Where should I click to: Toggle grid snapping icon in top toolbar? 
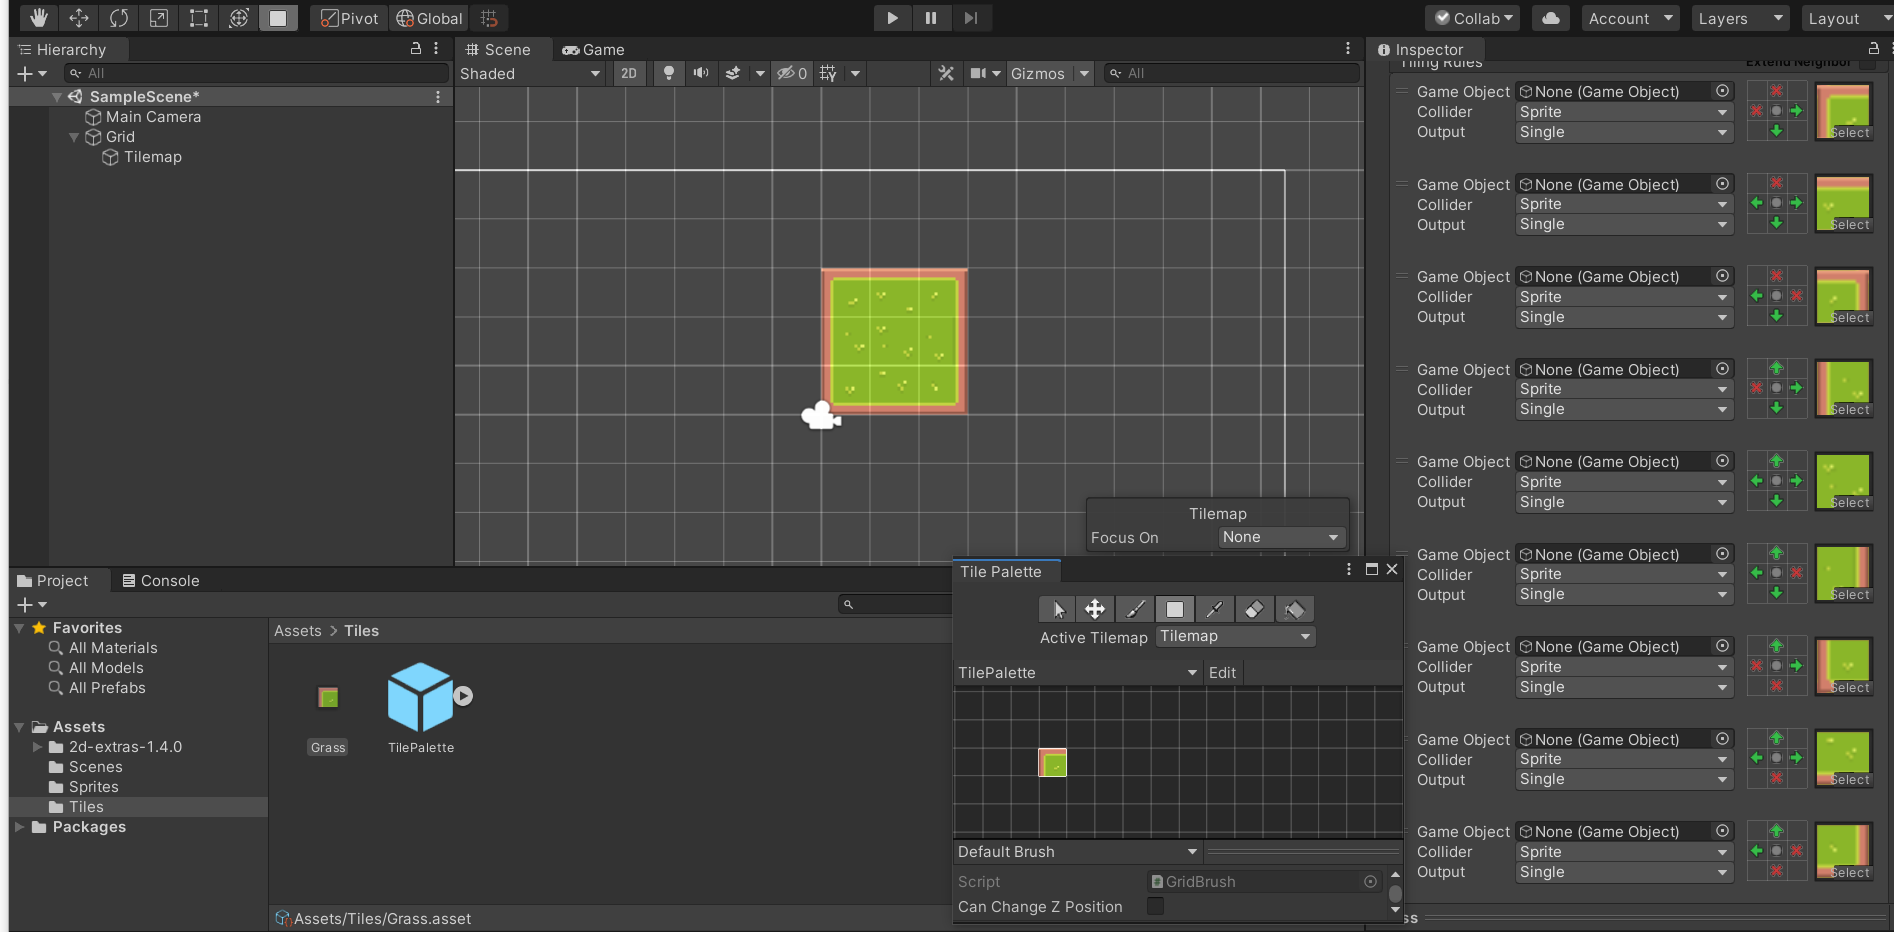pos(489,18)
